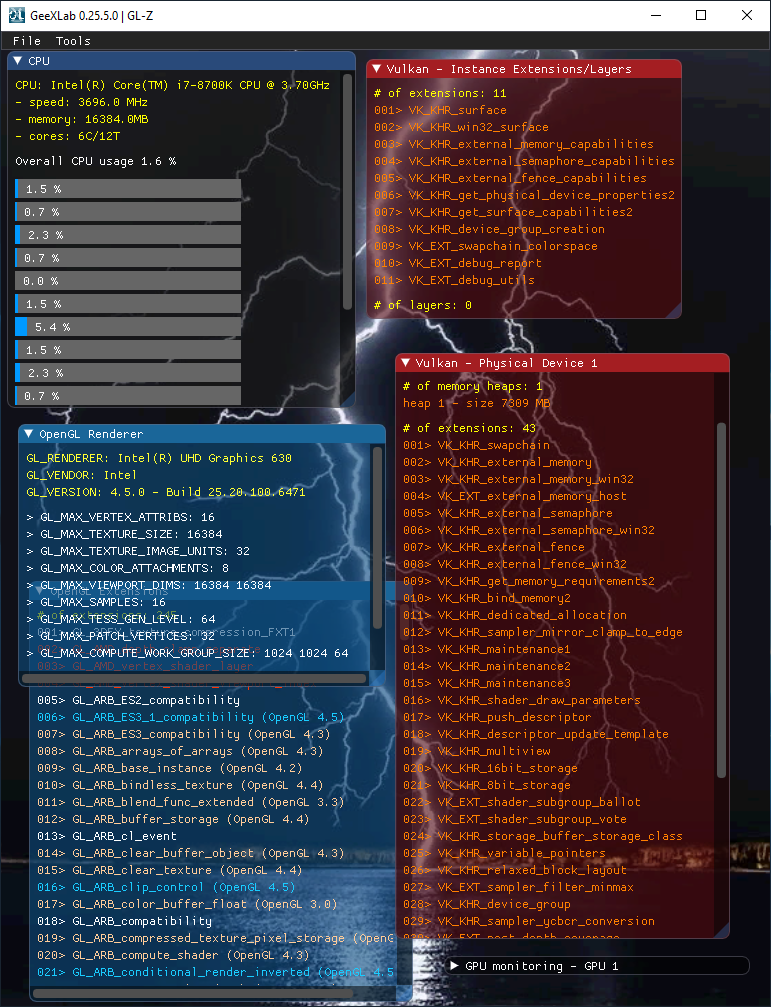Screen dimensions: 771x1007
Task: Click the '# of layers: 0' line
Action: [x=423, y=305]
